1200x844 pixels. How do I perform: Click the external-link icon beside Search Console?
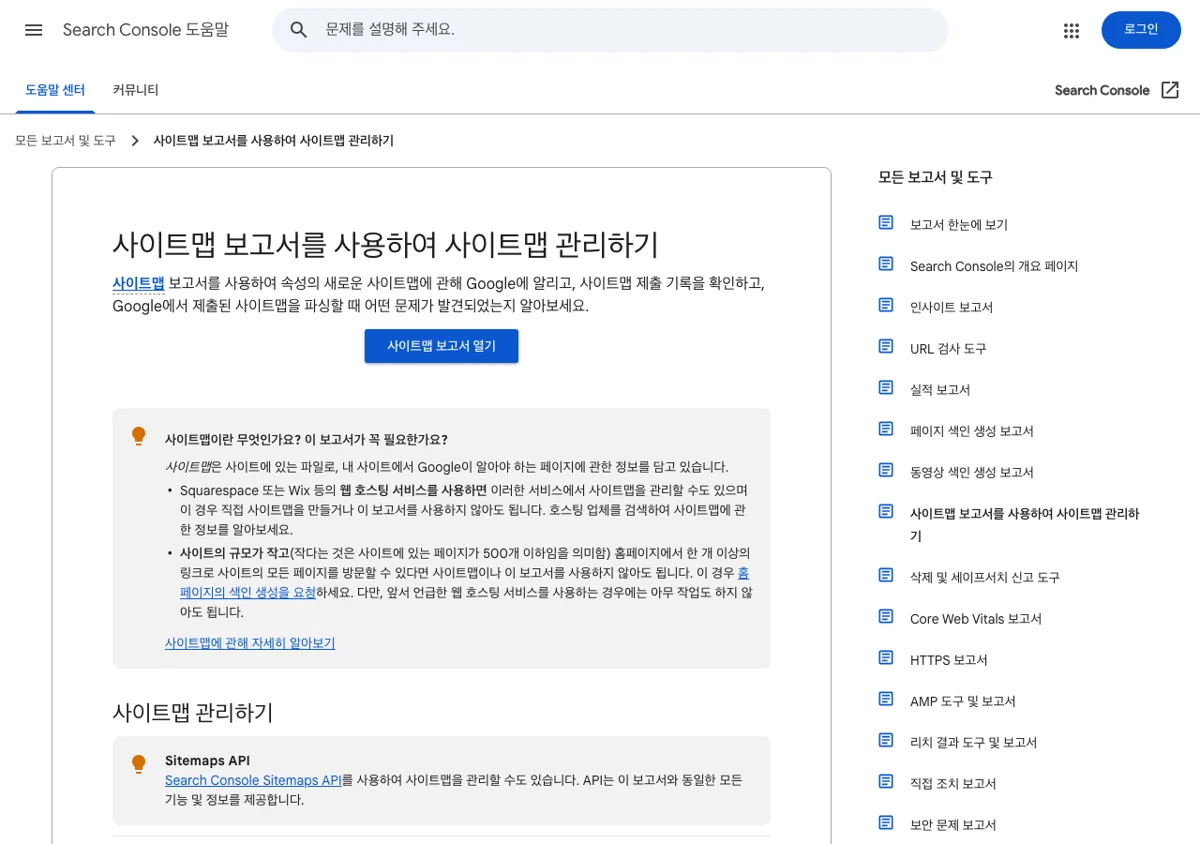click(x=1170, y=90)
